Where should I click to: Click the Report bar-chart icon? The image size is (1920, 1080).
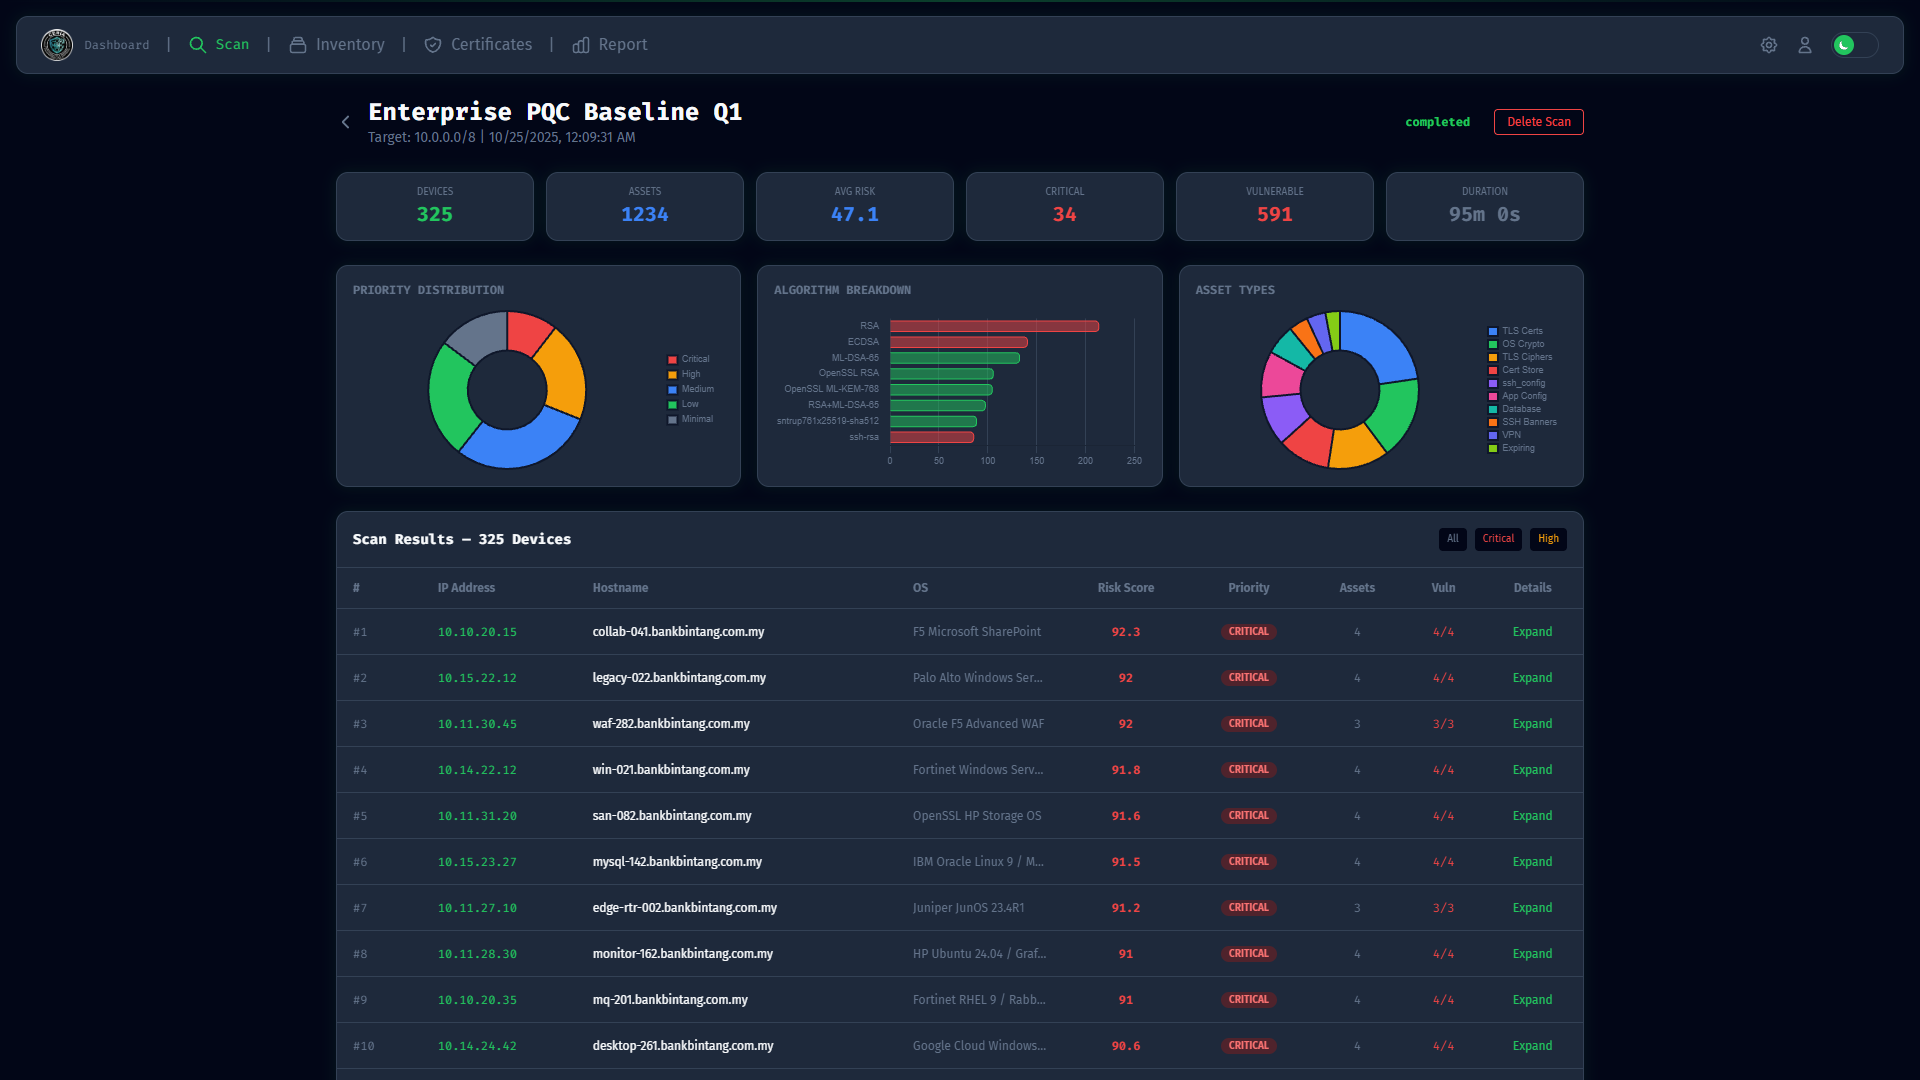pos(581,45)
